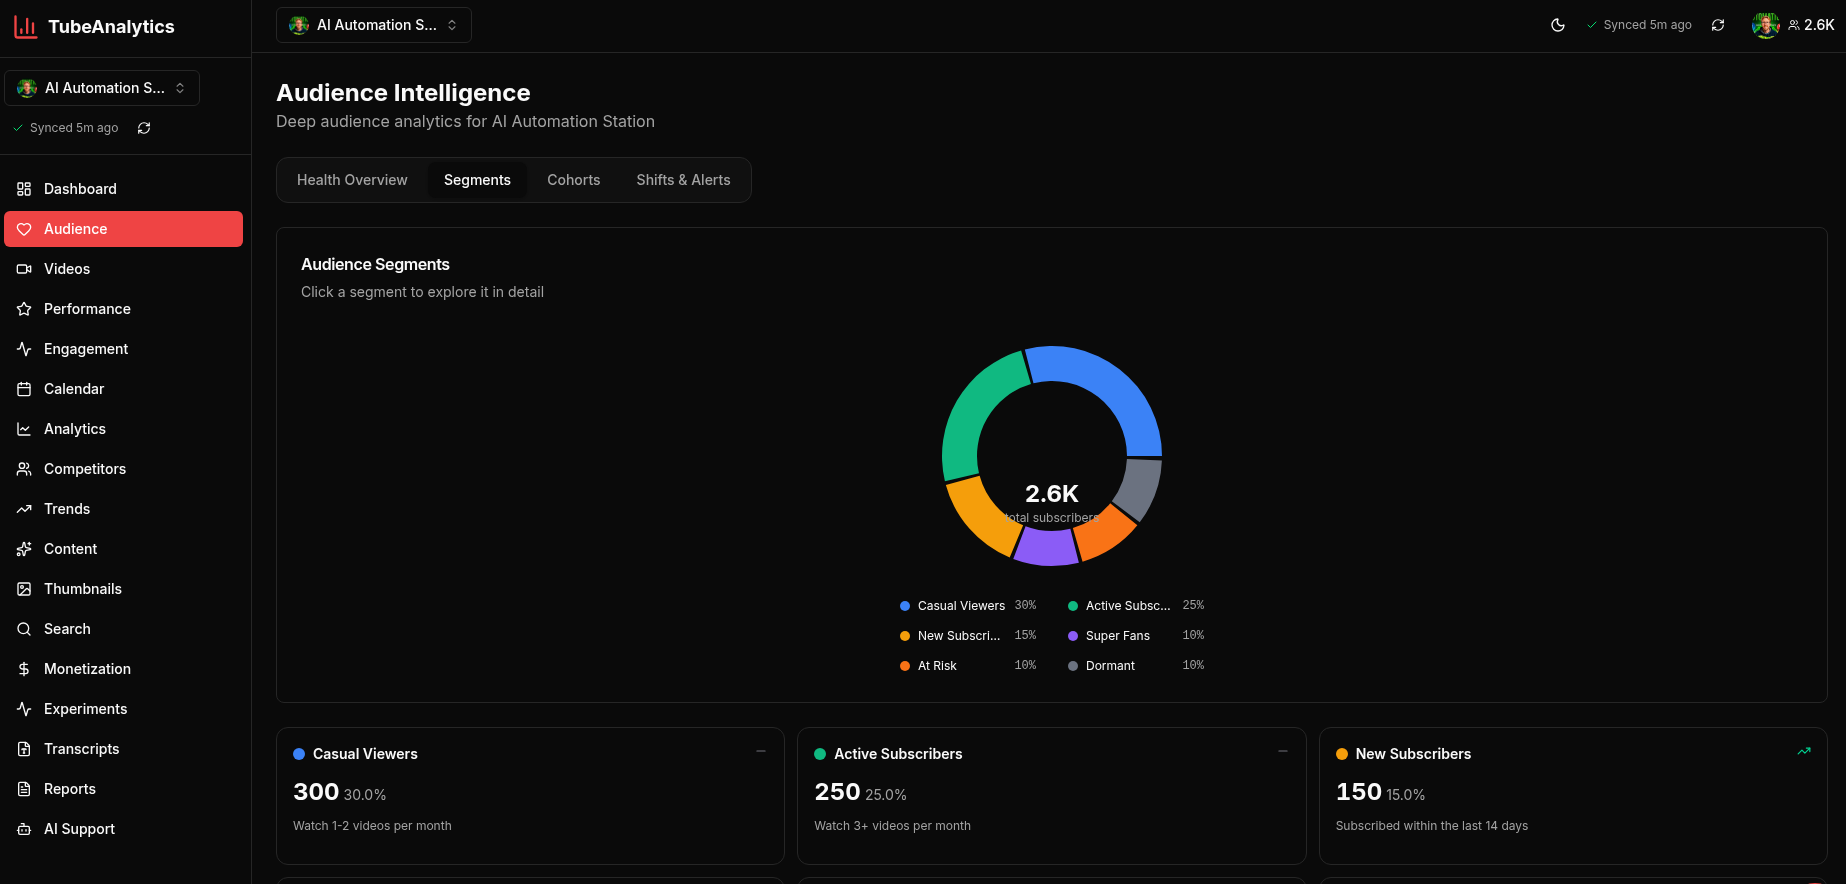Click the TubeAnalytics logo icon
Image resolution: width=1846 pixels, height=884 pixels.
(x=26, y=27)
